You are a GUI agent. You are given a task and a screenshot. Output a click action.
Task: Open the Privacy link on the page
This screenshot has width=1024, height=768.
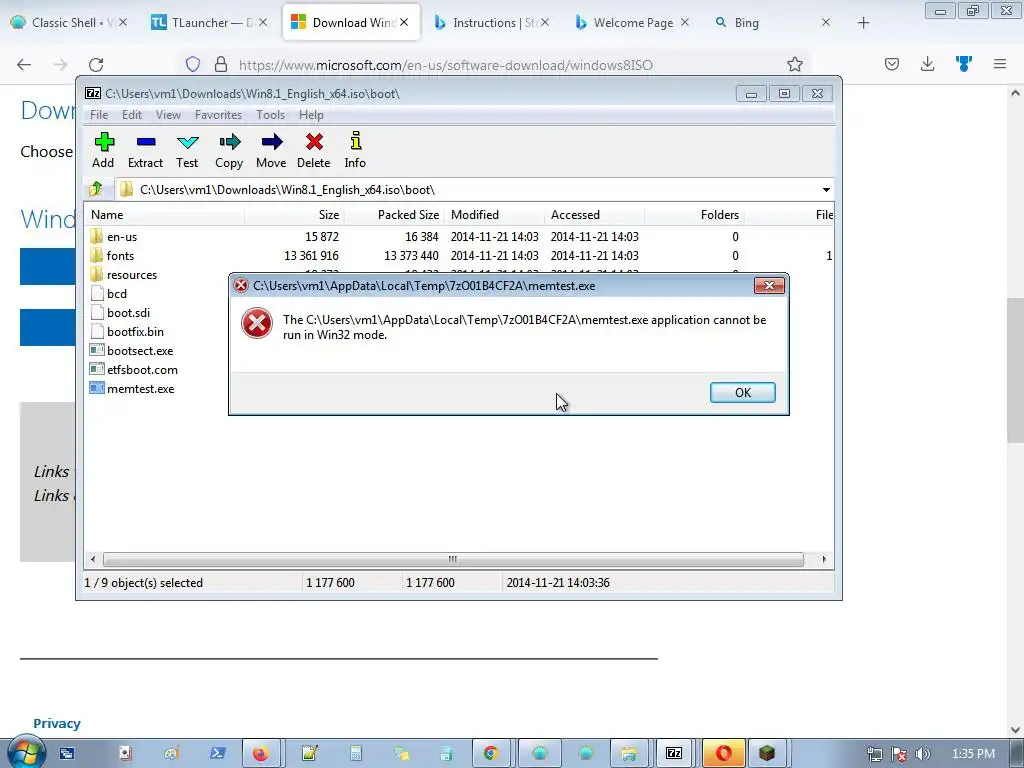pyautogui.click(x=57, y=723)
